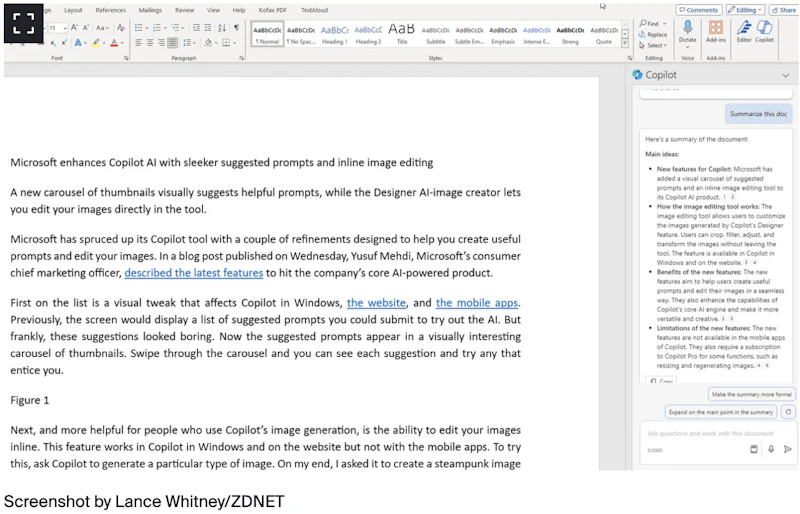Apply red font color
800x514 pixels.
coord(114,43)
